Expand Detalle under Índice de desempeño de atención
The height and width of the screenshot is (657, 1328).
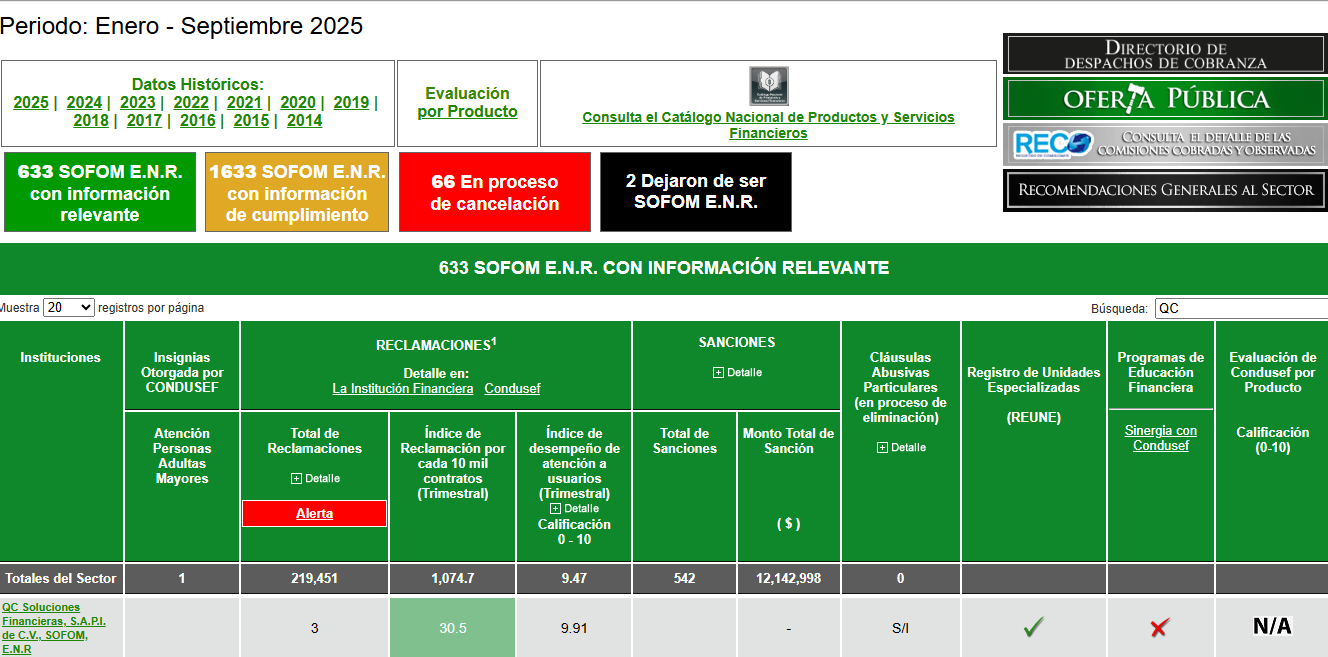point(573,508)
